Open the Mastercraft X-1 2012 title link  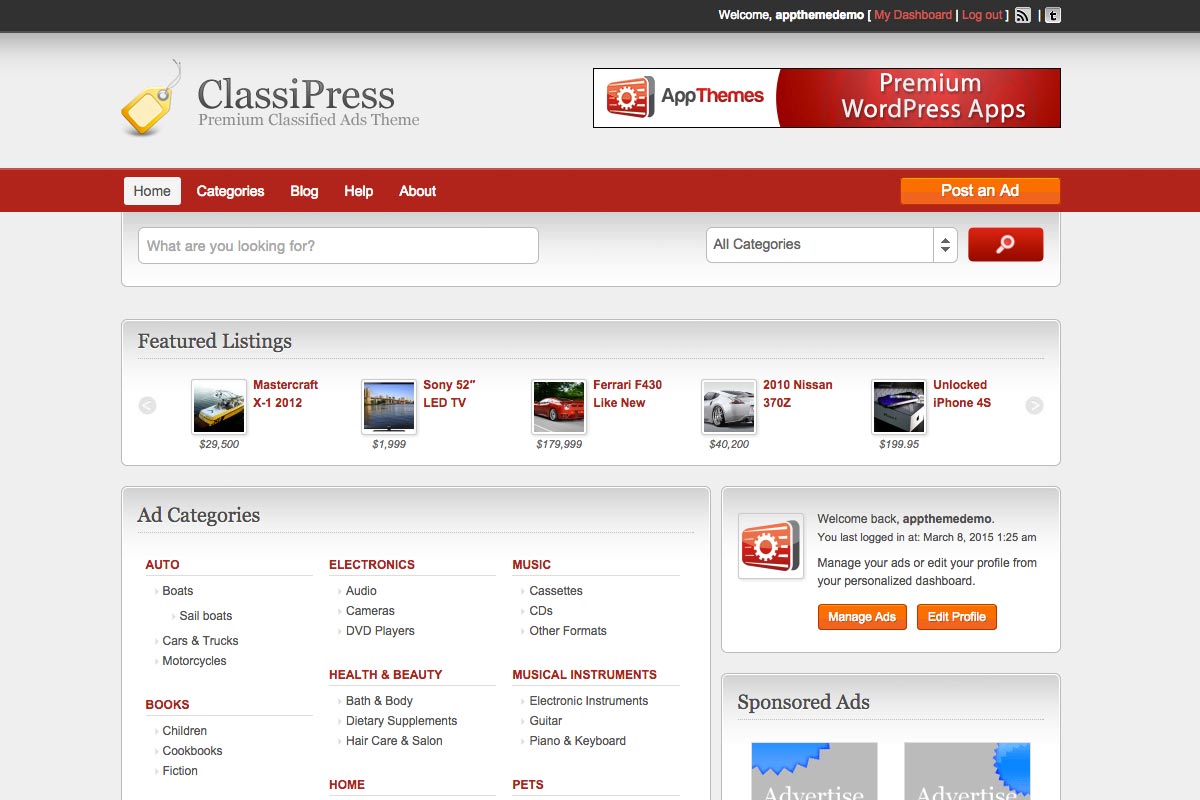[285, 394]
